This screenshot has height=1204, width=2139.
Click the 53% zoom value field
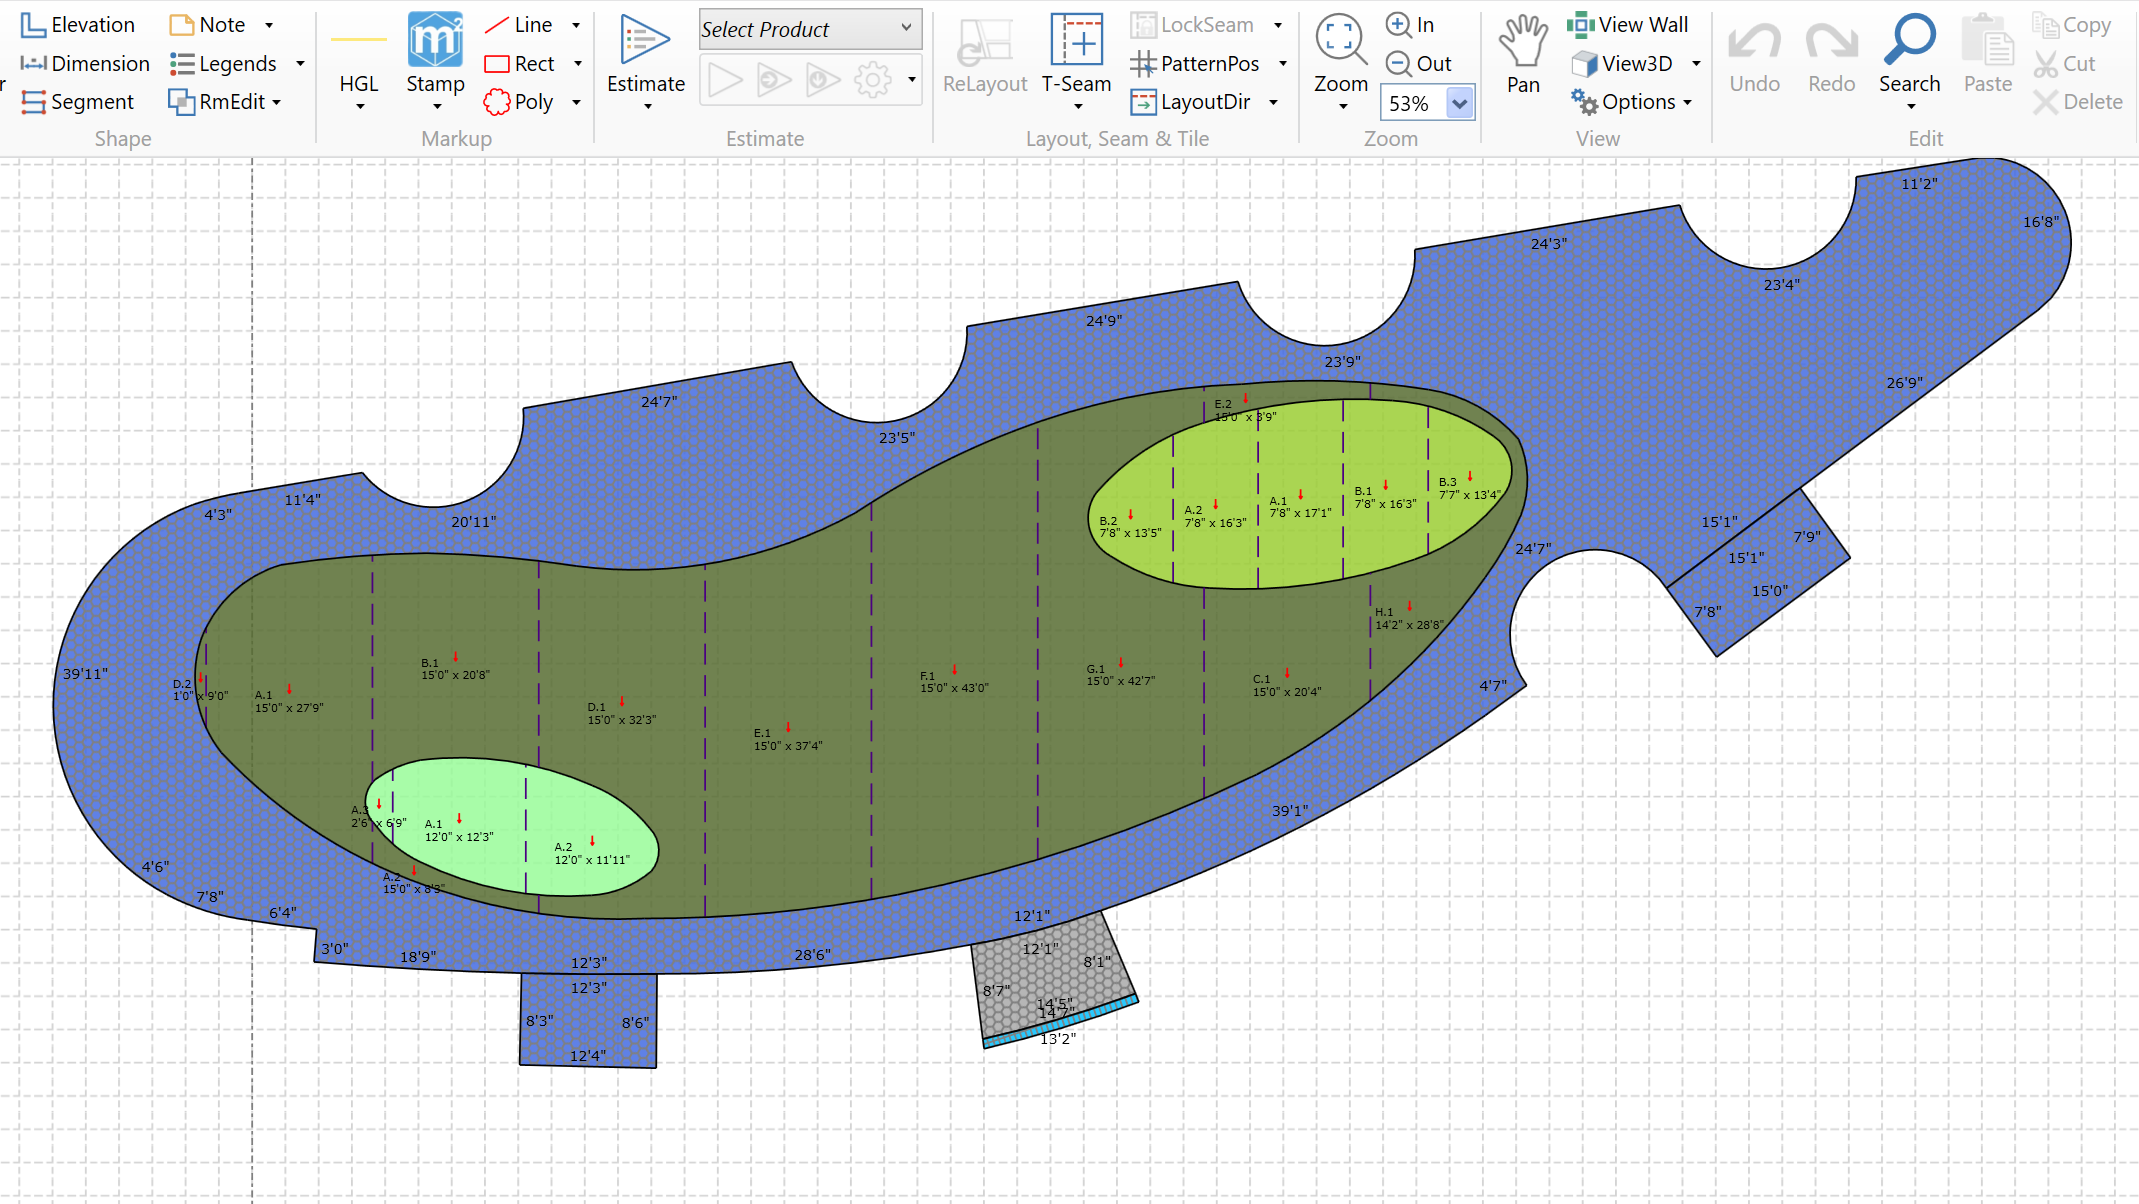point(1412,103)
